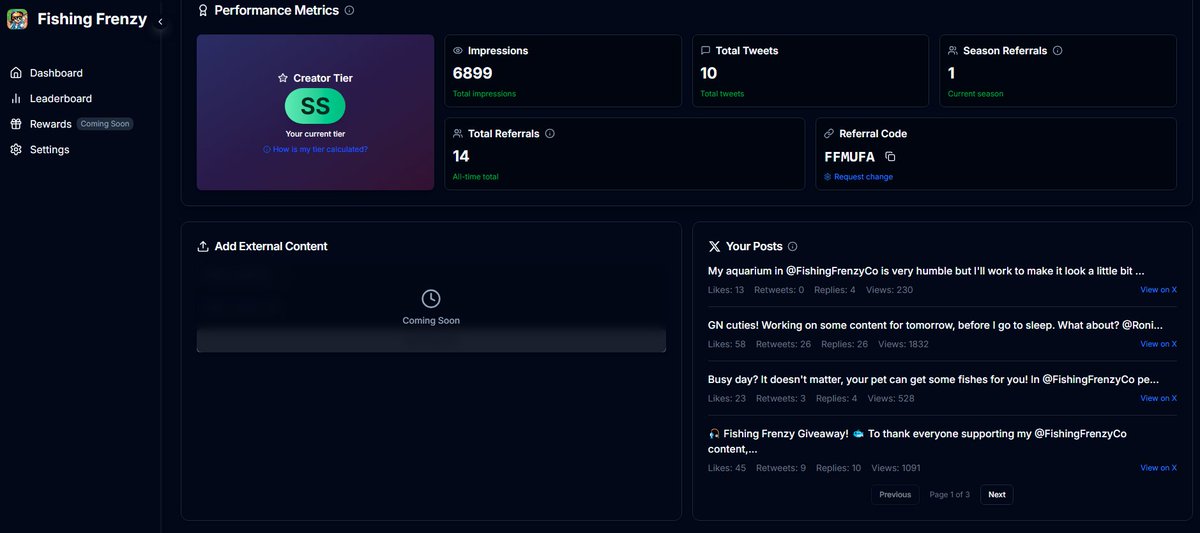
Task: Click the SS tier badge
Action: point(315,106)
